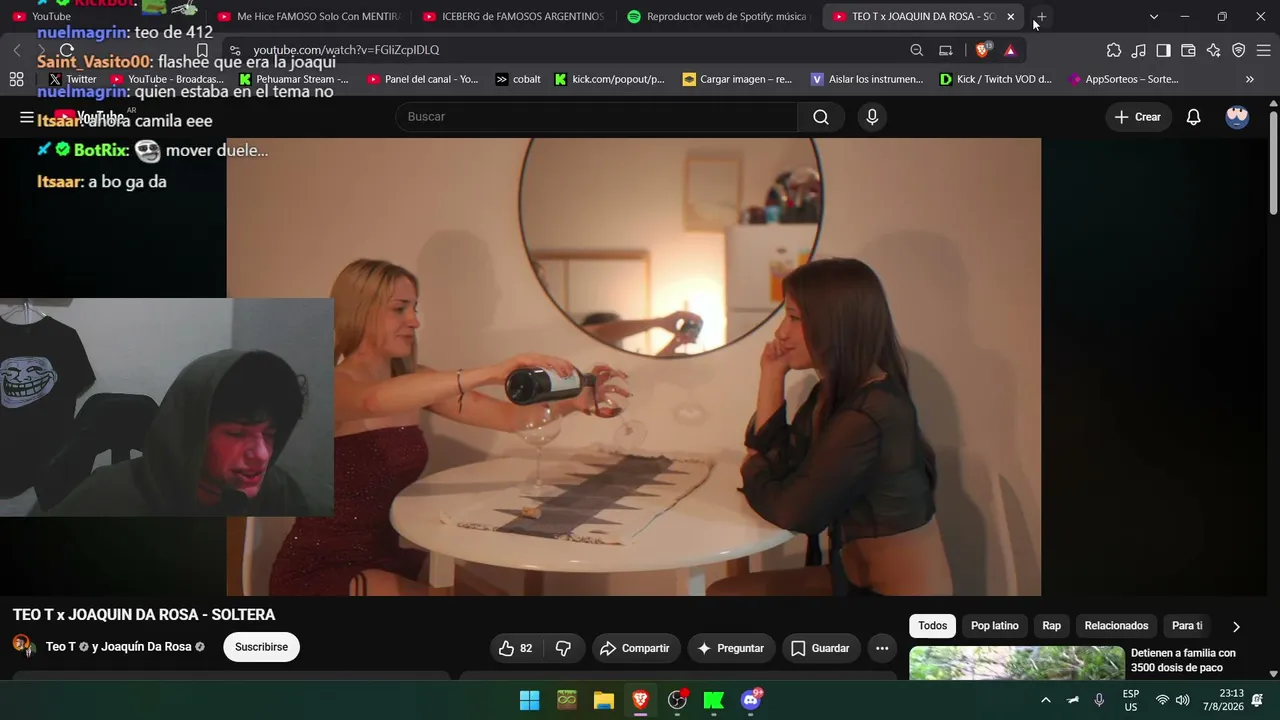The height and width of the screenshot is (720, 1280).
Task: Save the video with Guardar
Action: (820, 648)
